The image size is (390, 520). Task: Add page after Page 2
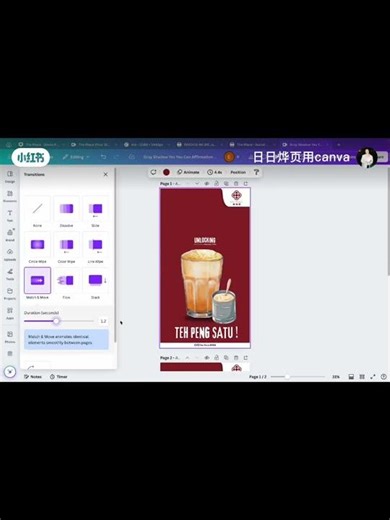(246, 358)
